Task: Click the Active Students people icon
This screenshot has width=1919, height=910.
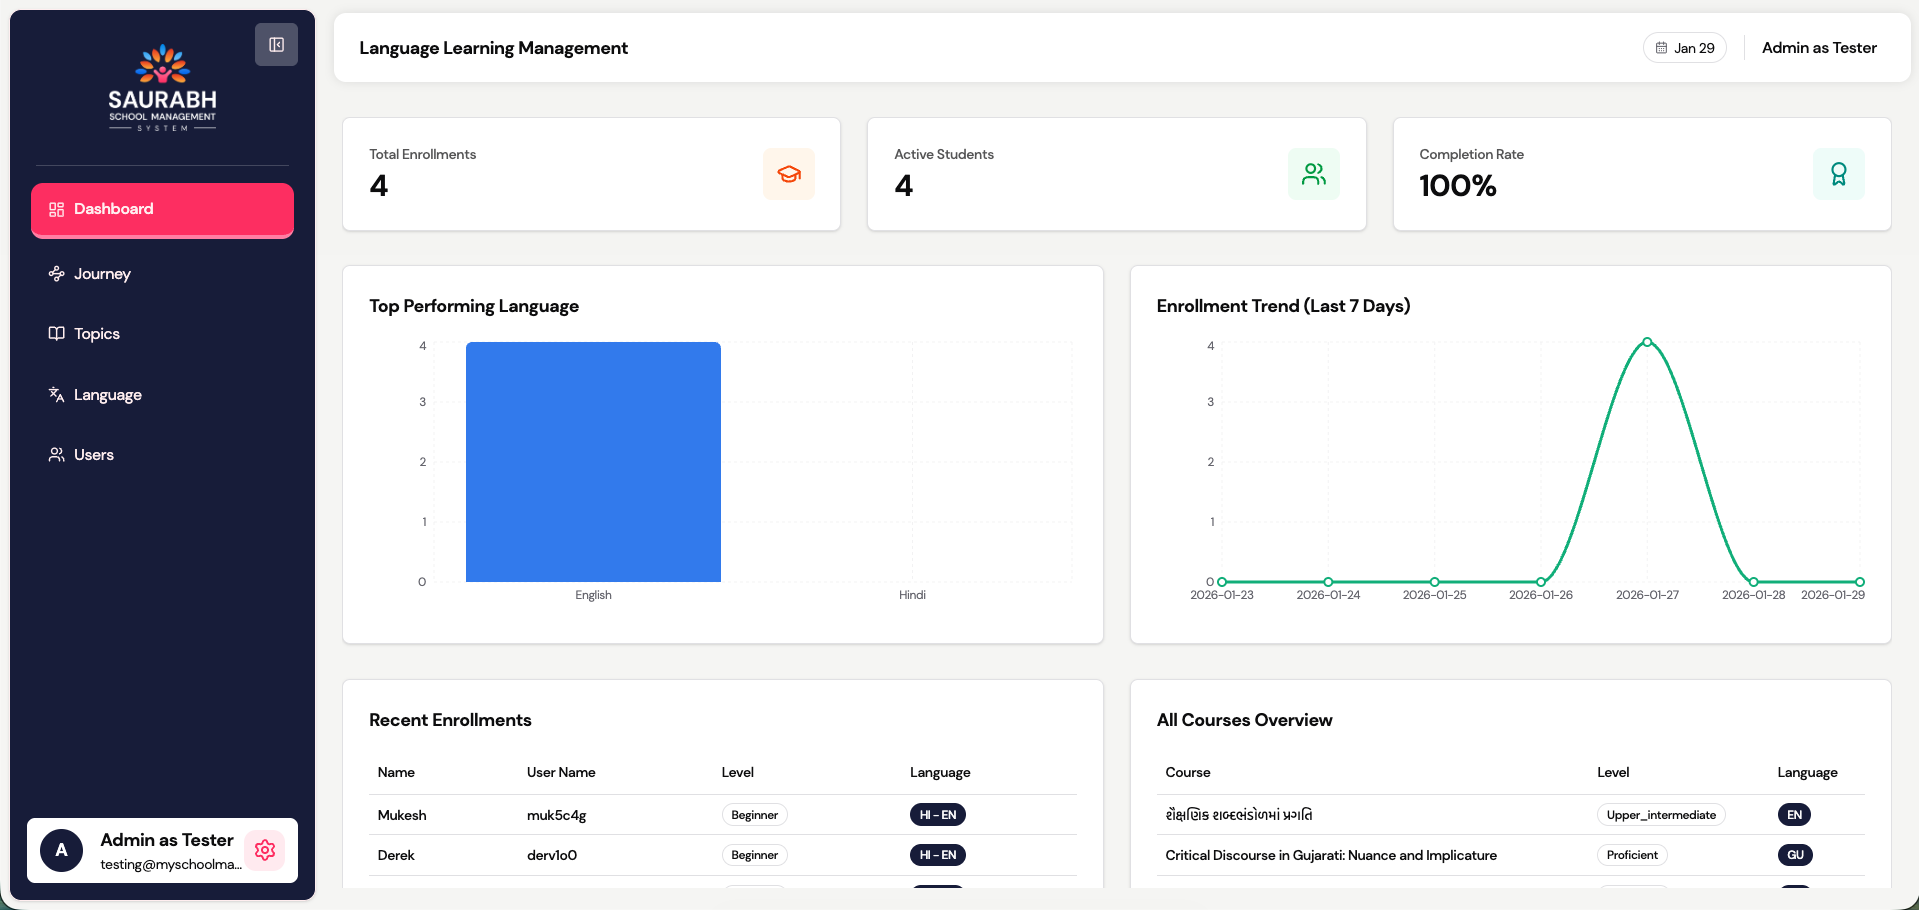Action: click(1313, 174)
